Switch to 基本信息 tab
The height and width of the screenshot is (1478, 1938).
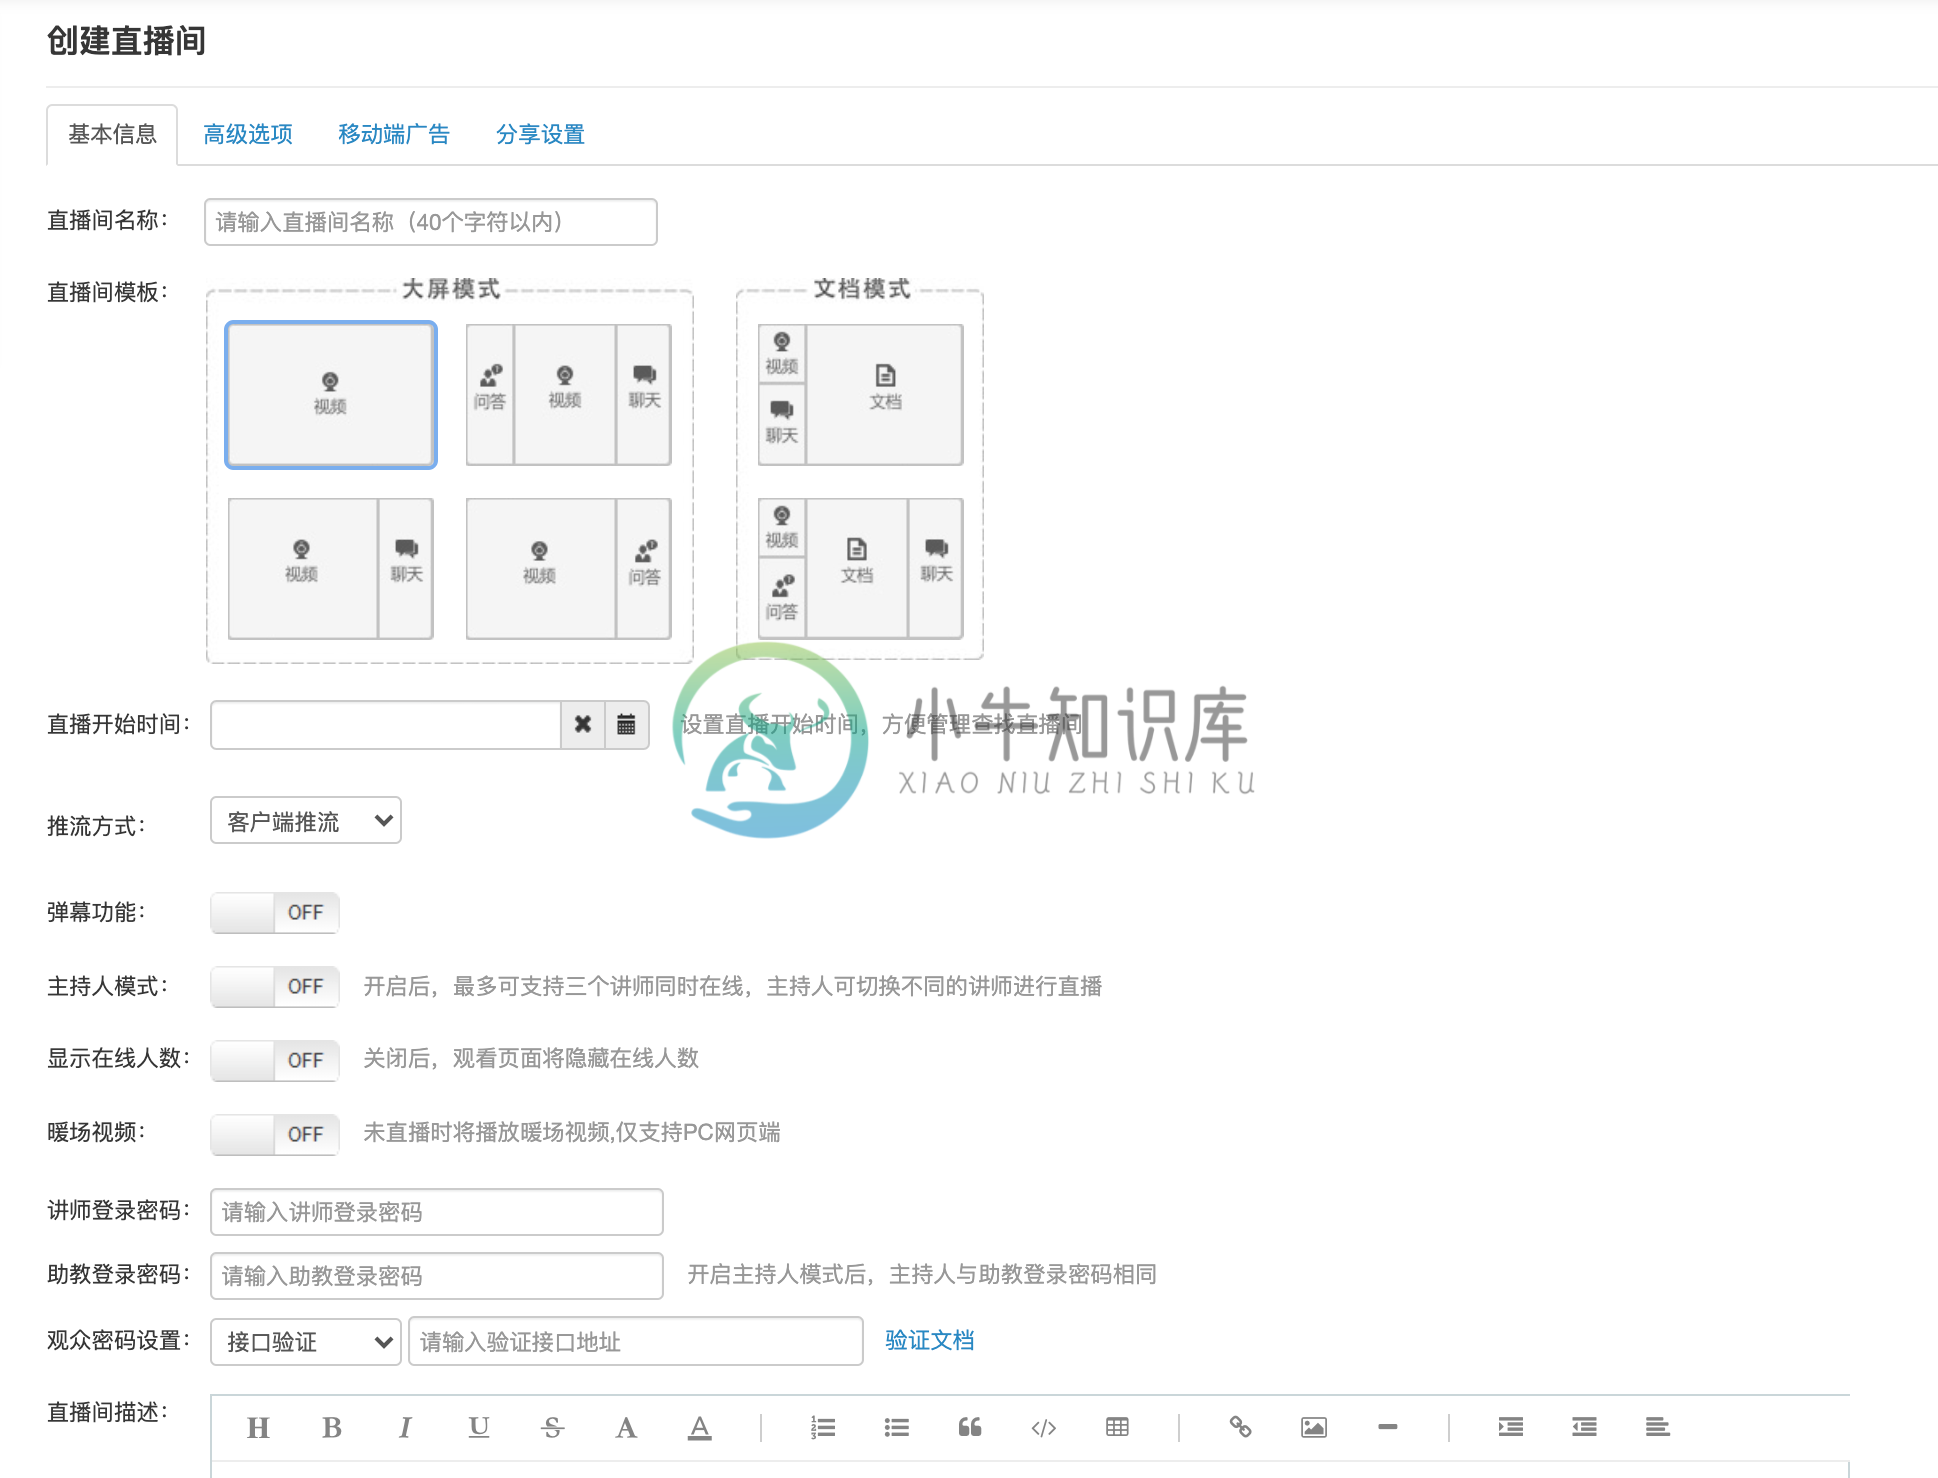(112, 134)
